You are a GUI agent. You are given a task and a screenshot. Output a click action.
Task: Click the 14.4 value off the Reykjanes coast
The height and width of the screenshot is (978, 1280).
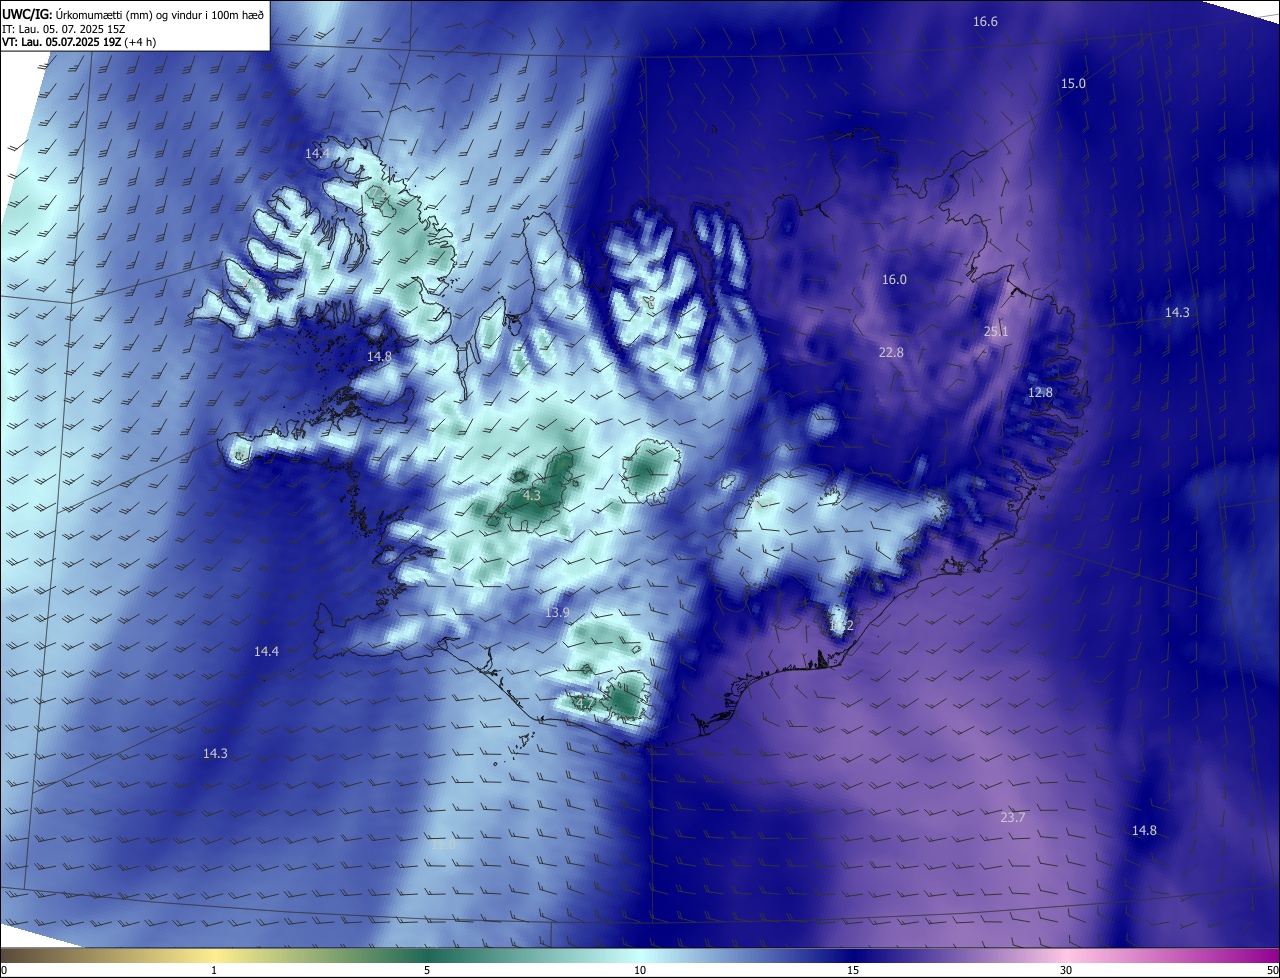[266, 652]
